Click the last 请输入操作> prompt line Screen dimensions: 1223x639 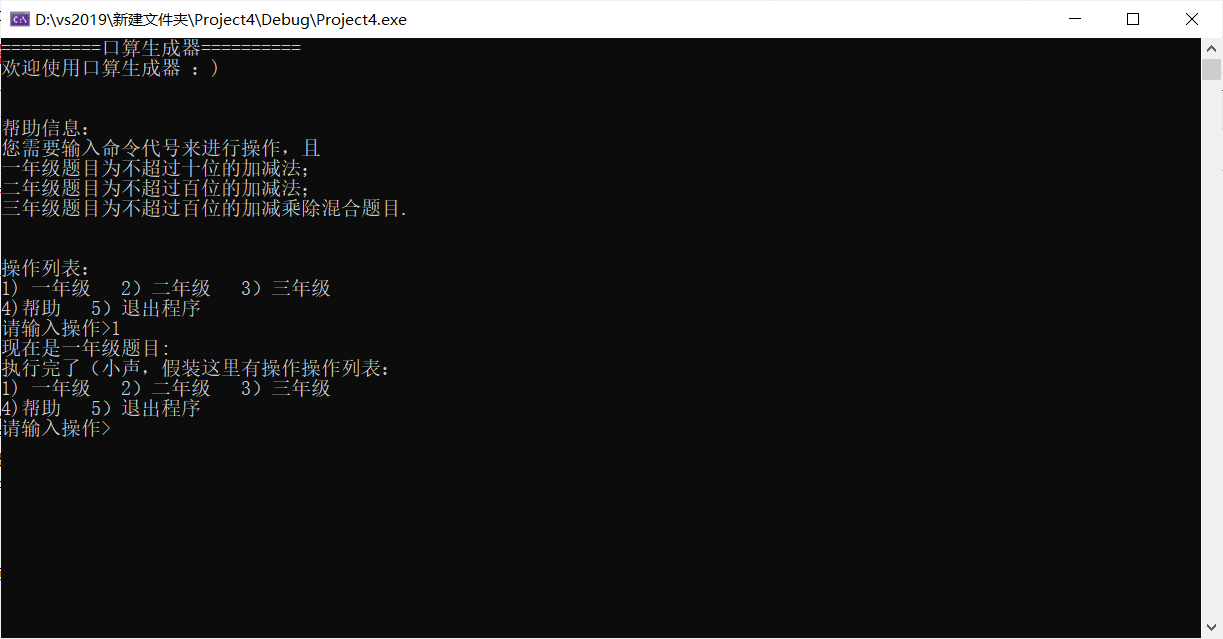pyautogui.click(x=56, y=428)
